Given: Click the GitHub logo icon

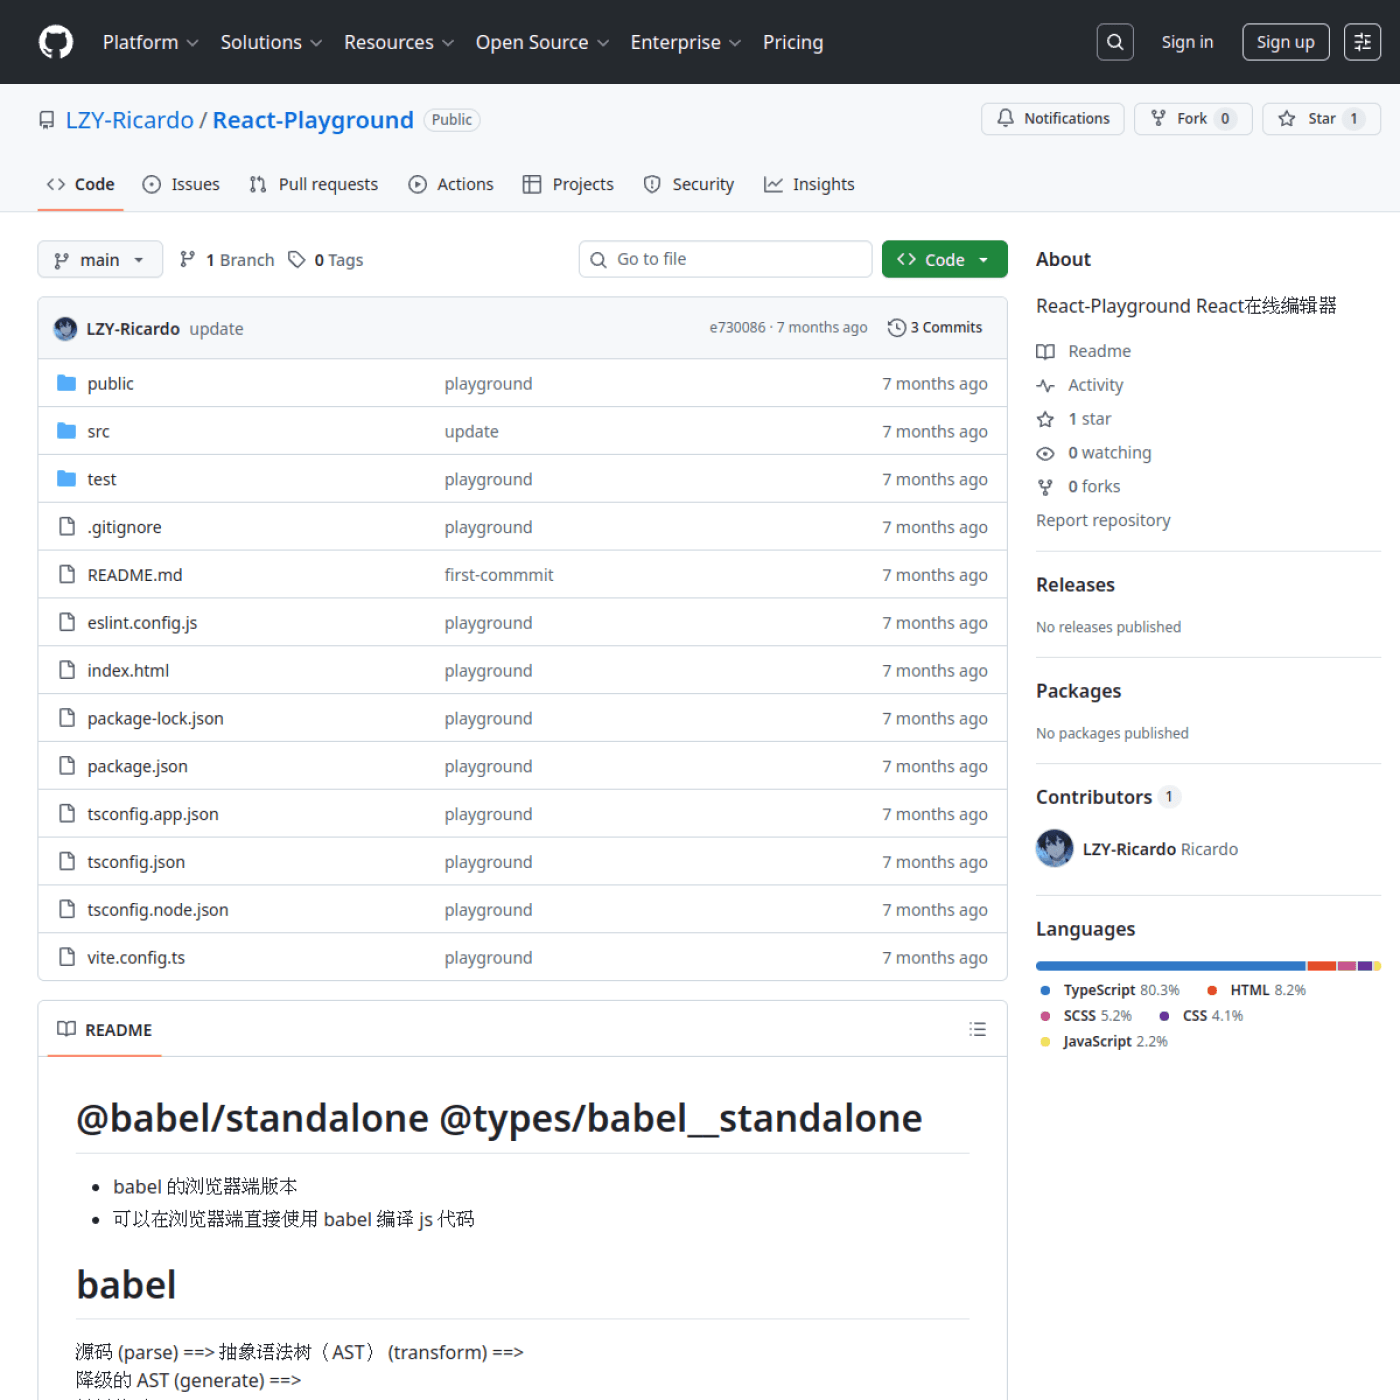Looking at the screenshot, I should 55,41.
